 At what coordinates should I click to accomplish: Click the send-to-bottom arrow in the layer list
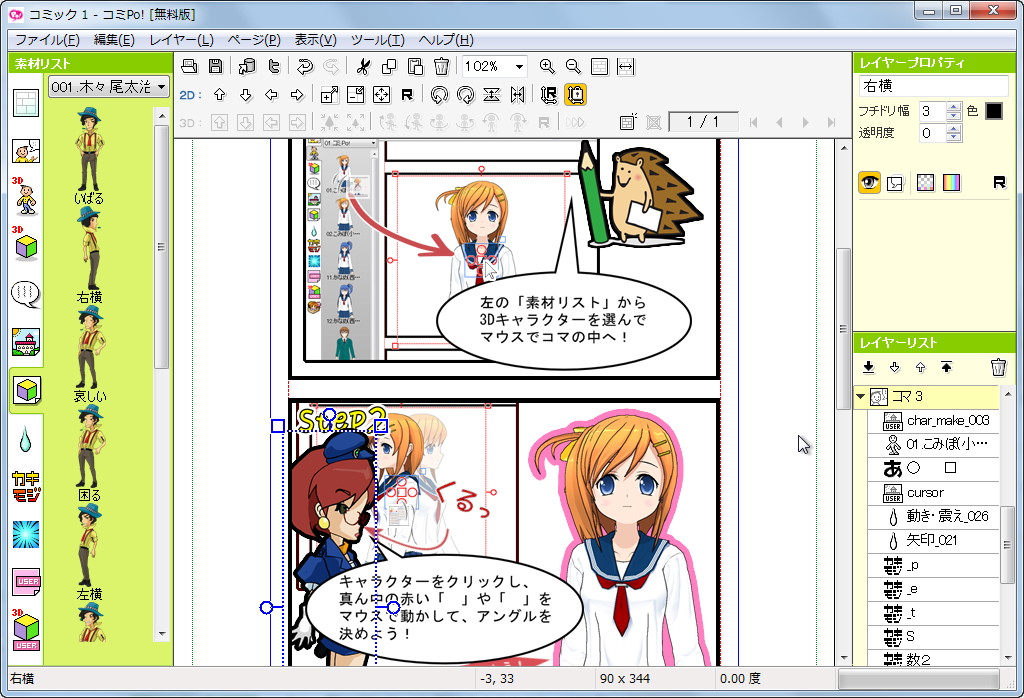(868, 367)
